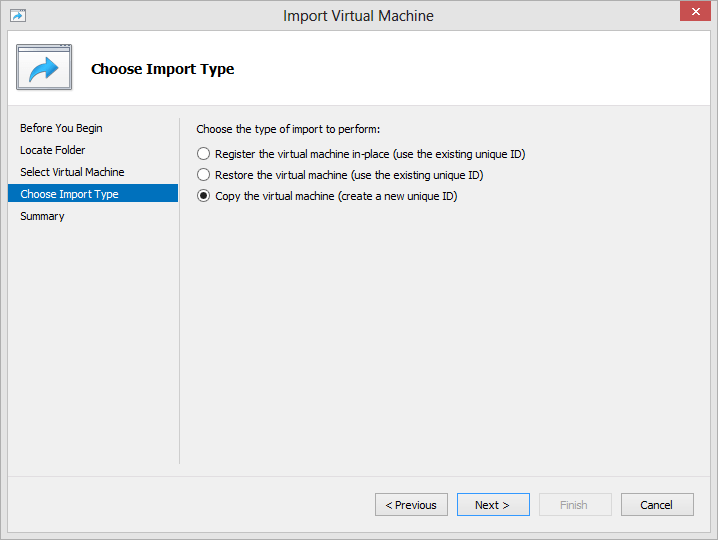Screen dimensions: 718x540
Task: Click the Choose Import Type step
Action: click(x=93, y=194)
